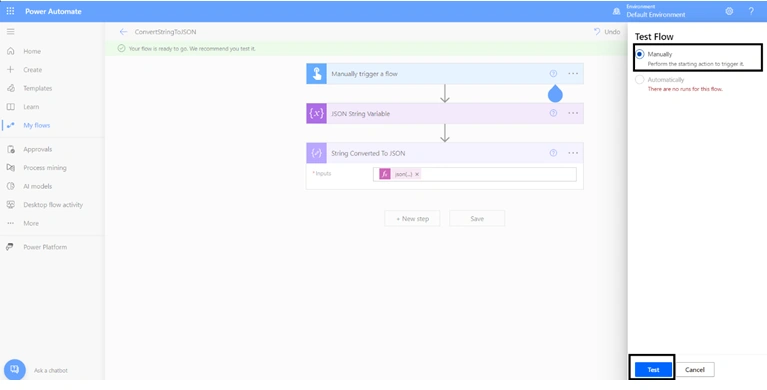Viewport: 767px width, 390px height.
Task: Click the Undo arrow icon
Action: pyautogui.click(x=597, y=31)
